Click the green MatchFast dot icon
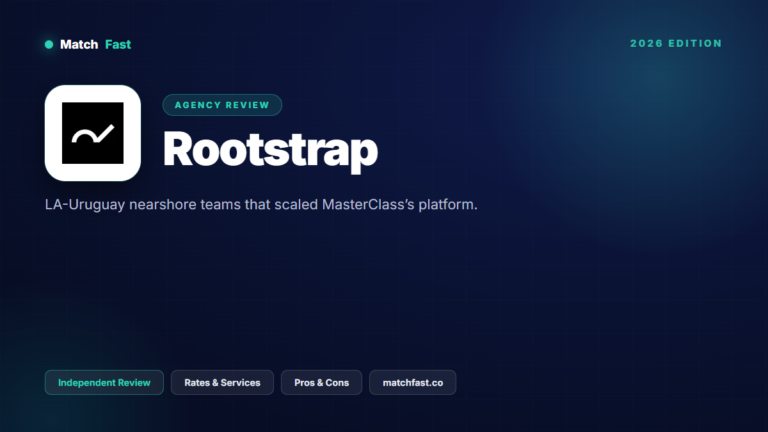Screen dimensions: 768x432 49,45
